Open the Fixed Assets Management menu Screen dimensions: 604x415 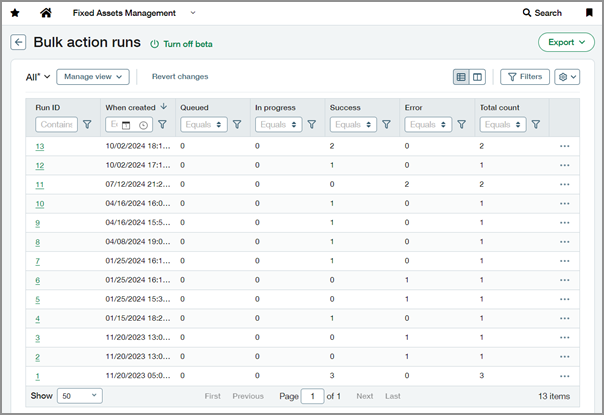click(134, 13)
